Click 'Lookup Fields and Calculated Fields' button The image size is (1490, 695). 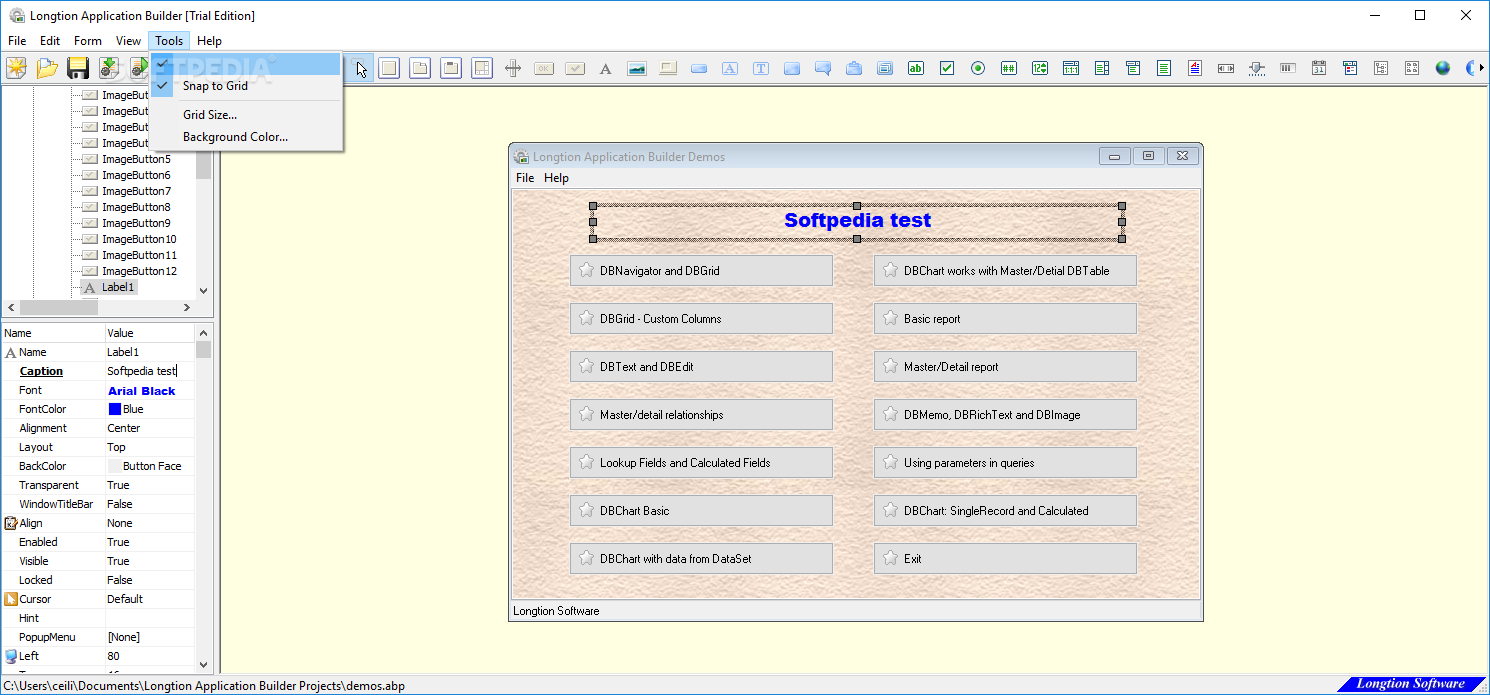click(701, 463)
